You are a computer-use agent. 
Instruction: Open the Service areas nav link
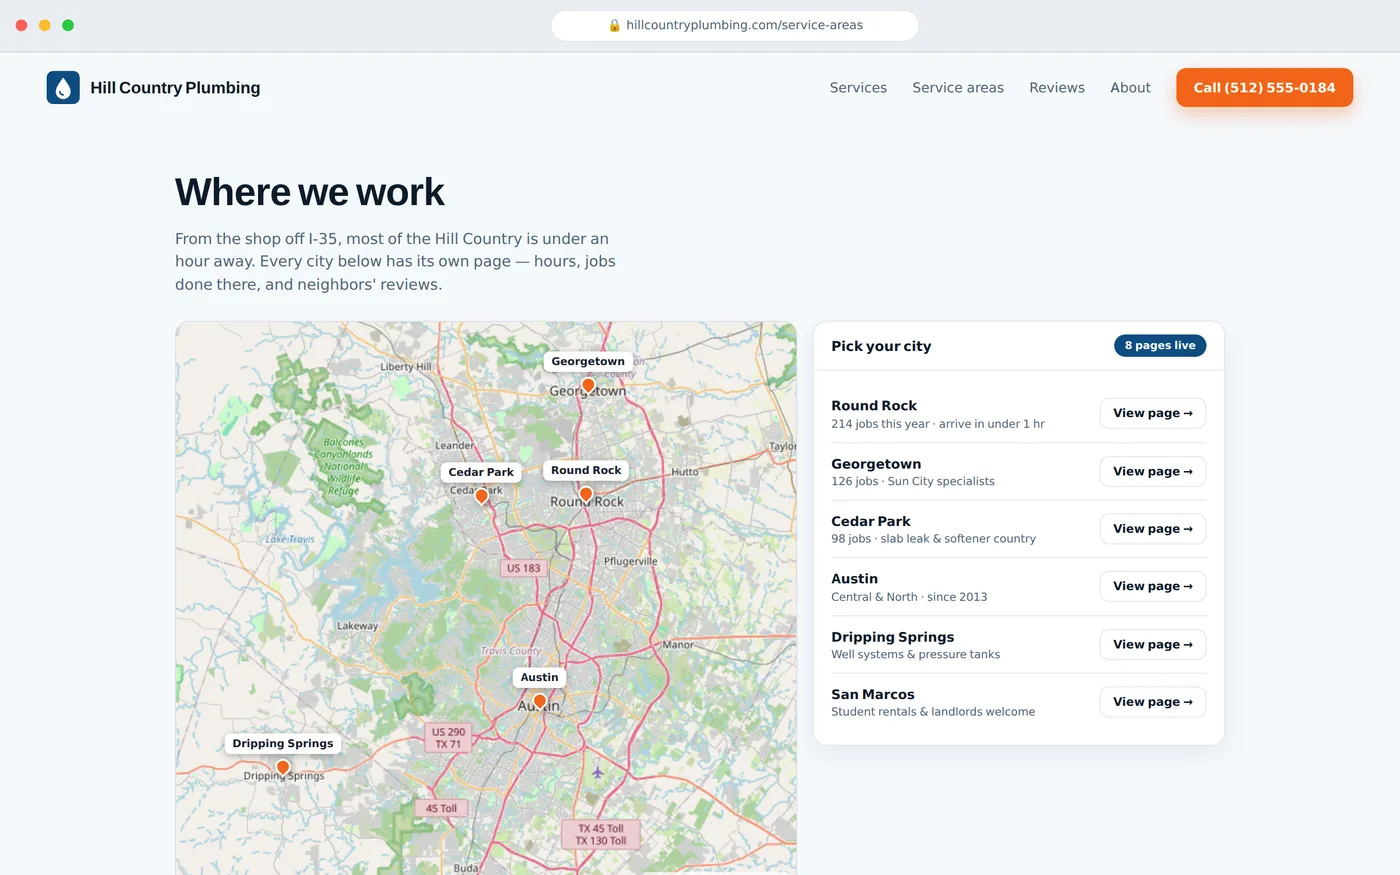tap(958, 87)
